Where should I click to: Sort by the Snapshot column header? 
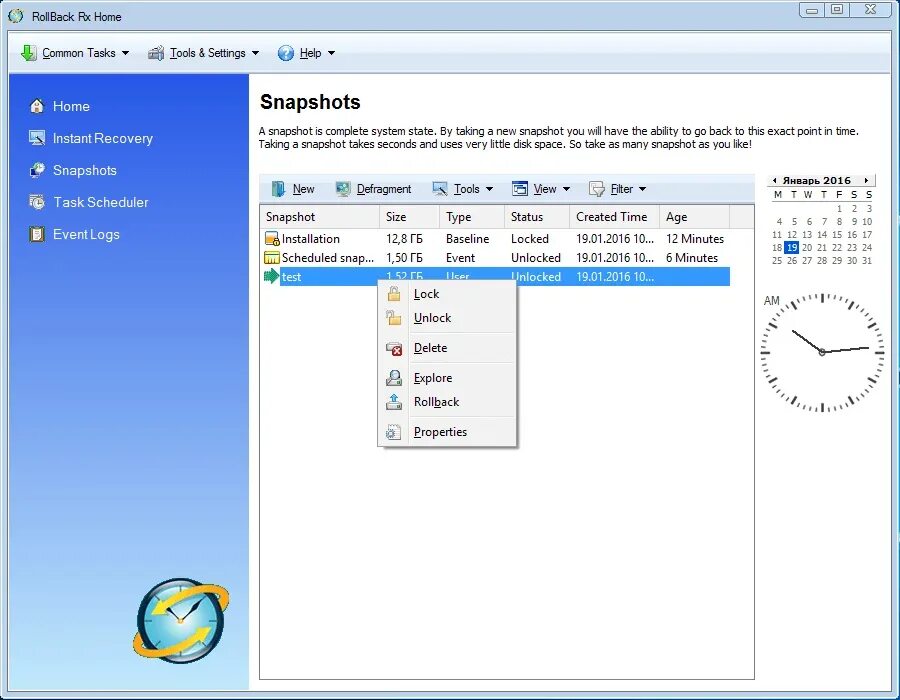click(x=319, y=217)
